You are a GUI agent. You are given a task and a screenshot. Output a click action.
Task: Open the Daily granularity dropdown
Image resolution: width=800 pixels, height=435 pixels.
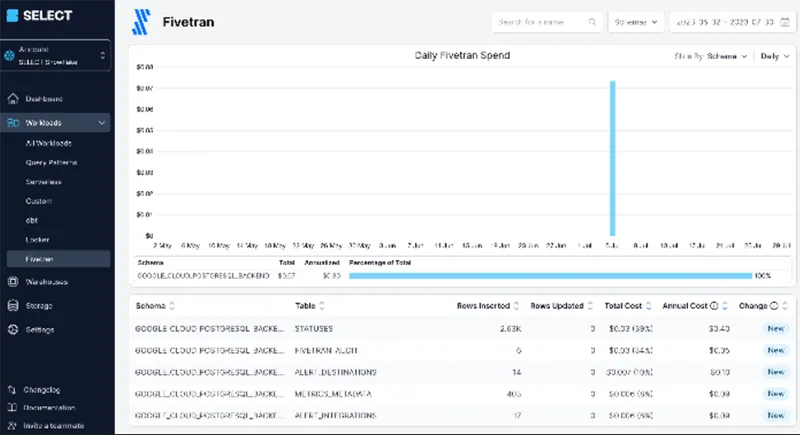(774, 56)
